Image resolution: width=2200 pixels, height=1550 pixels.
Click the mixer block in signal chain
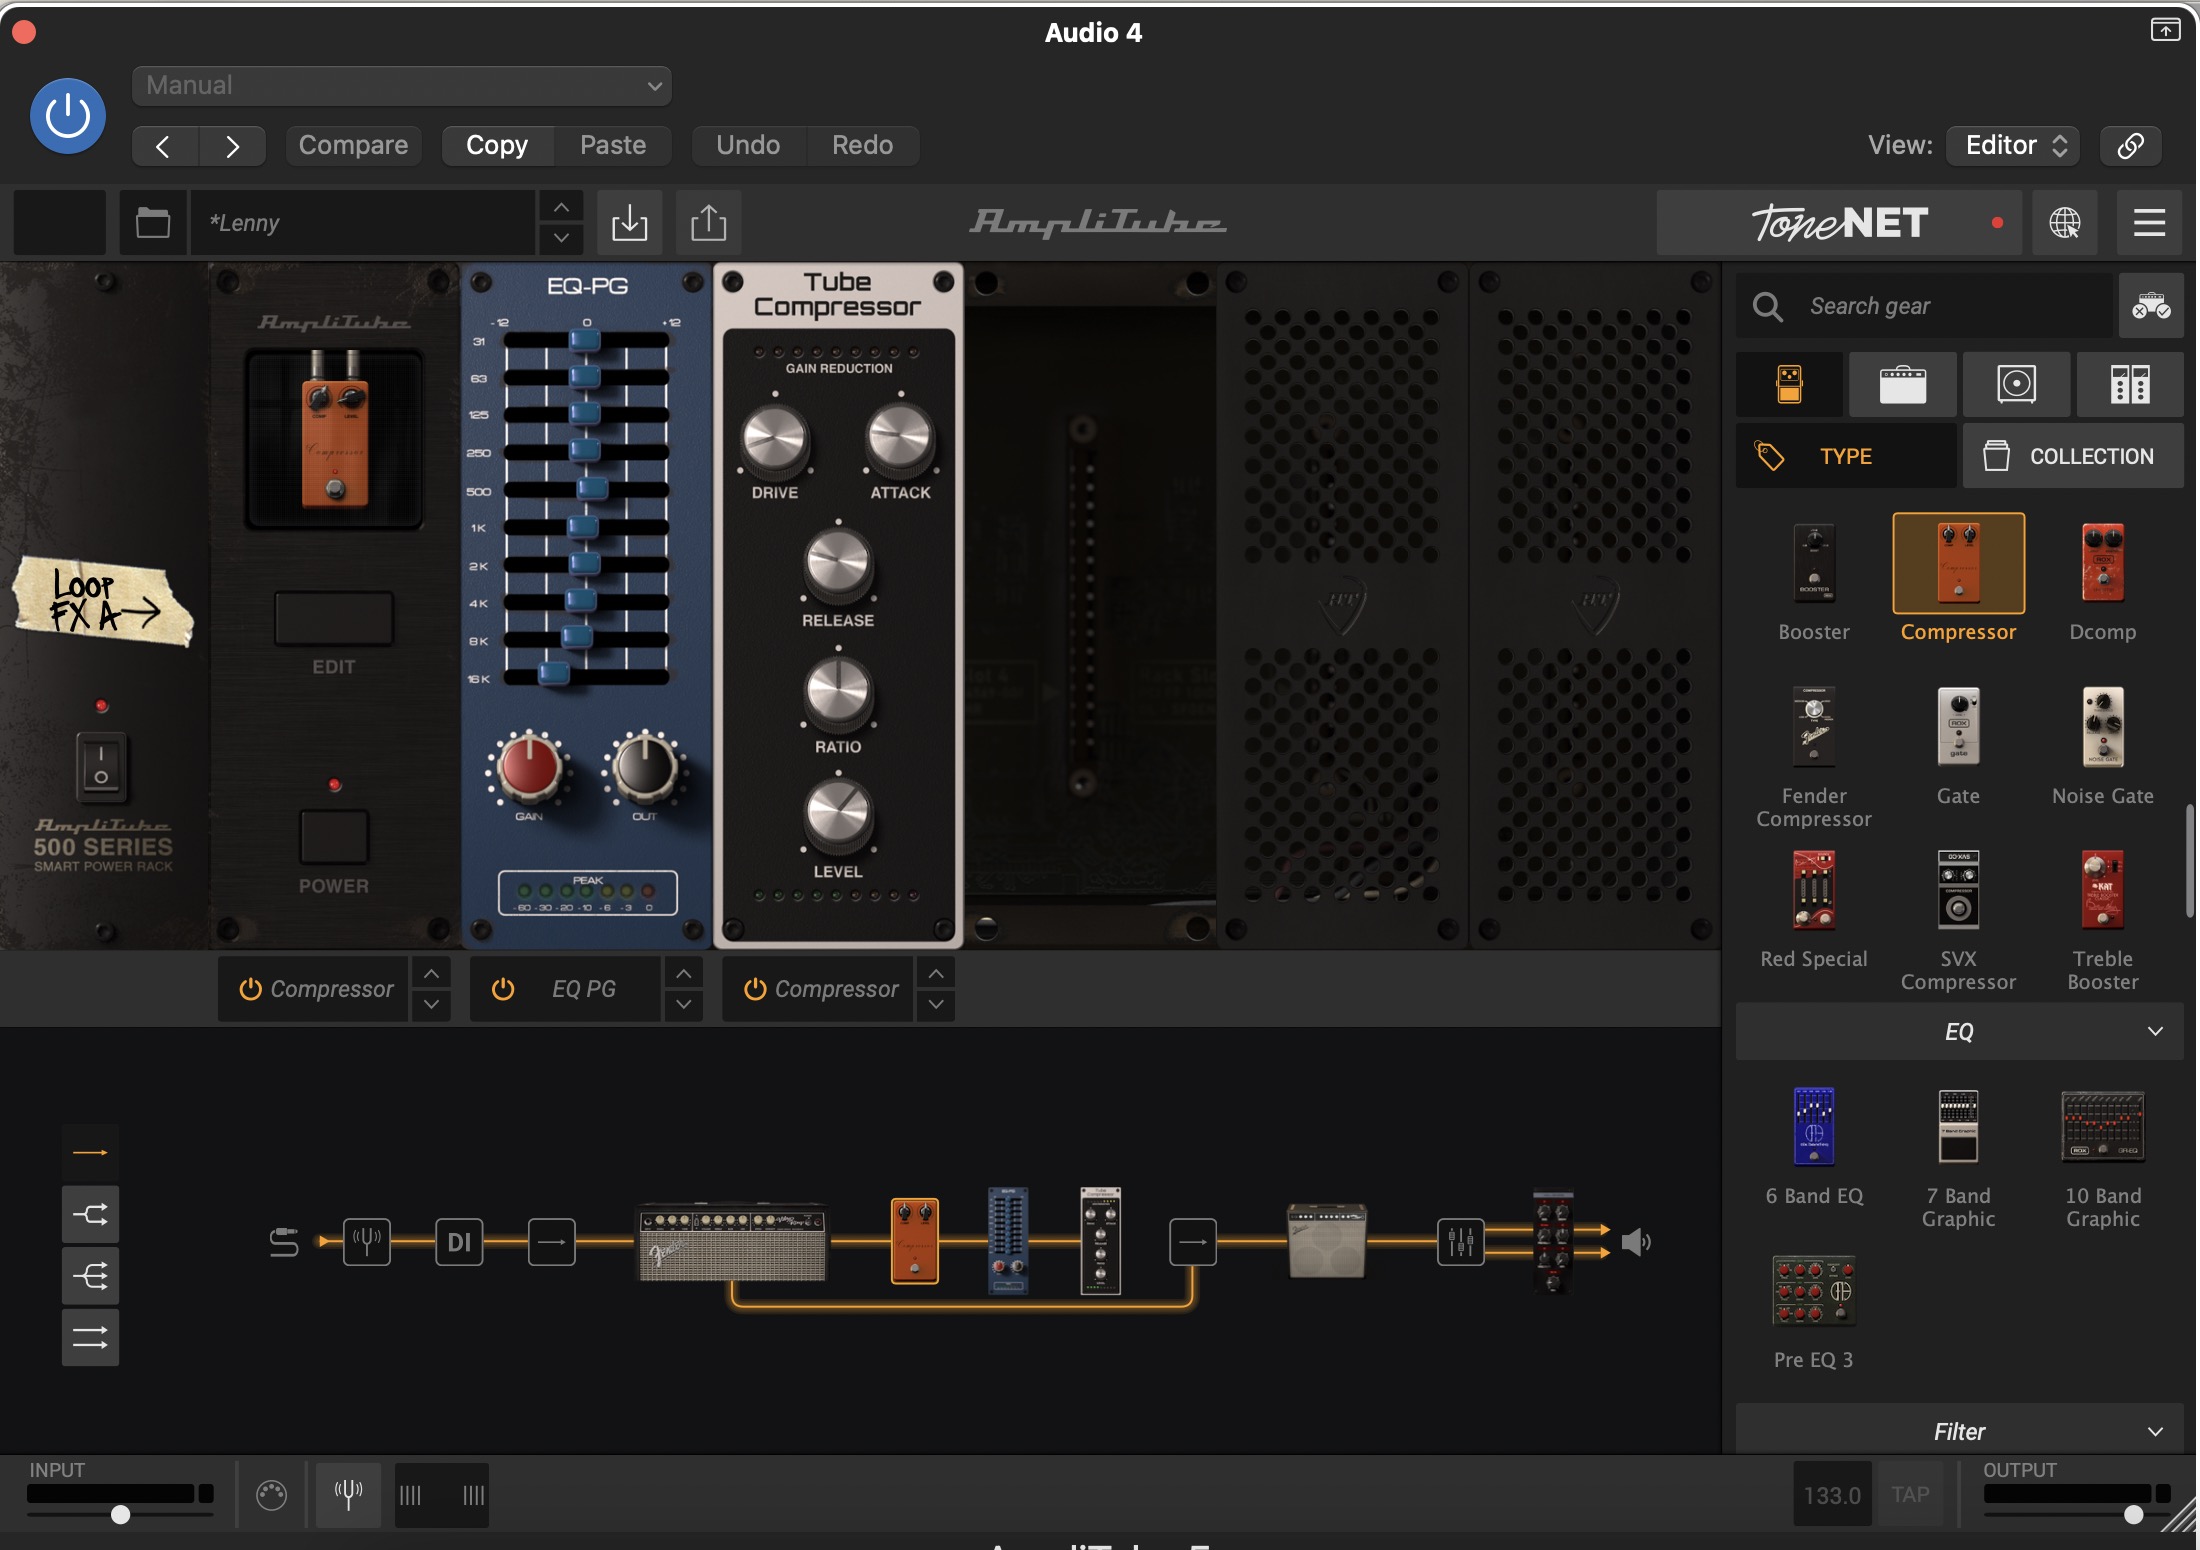[1461, 1243]
